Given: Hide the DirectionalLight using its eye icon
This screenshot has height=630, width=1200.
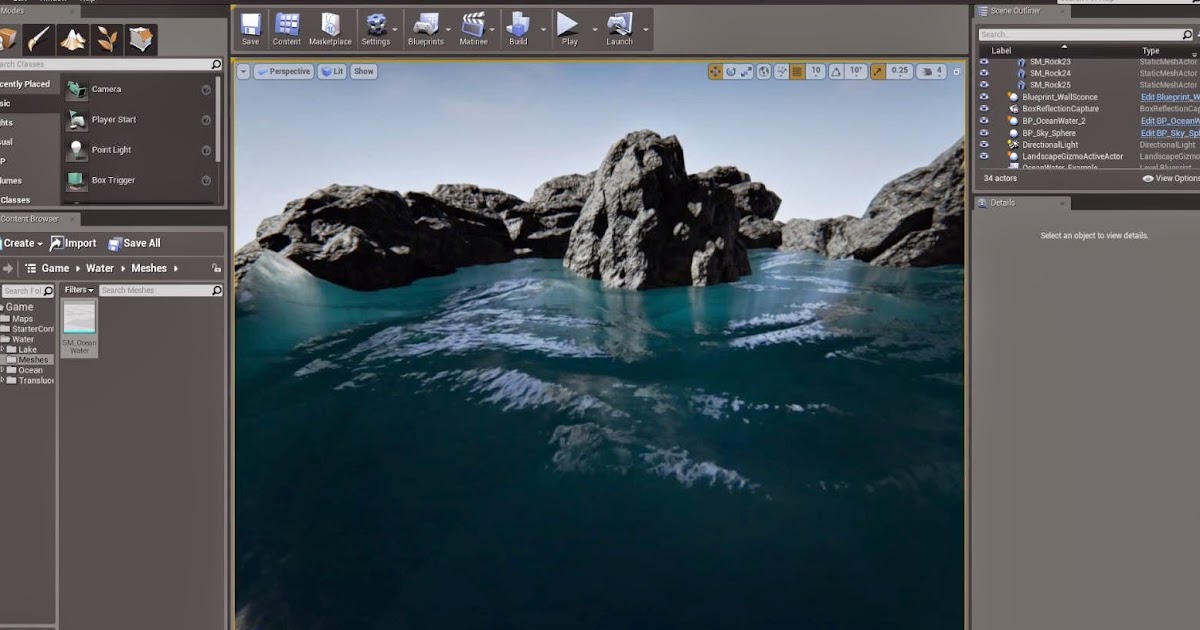Looking at the screenshot, I should click(x=986, y=144).
